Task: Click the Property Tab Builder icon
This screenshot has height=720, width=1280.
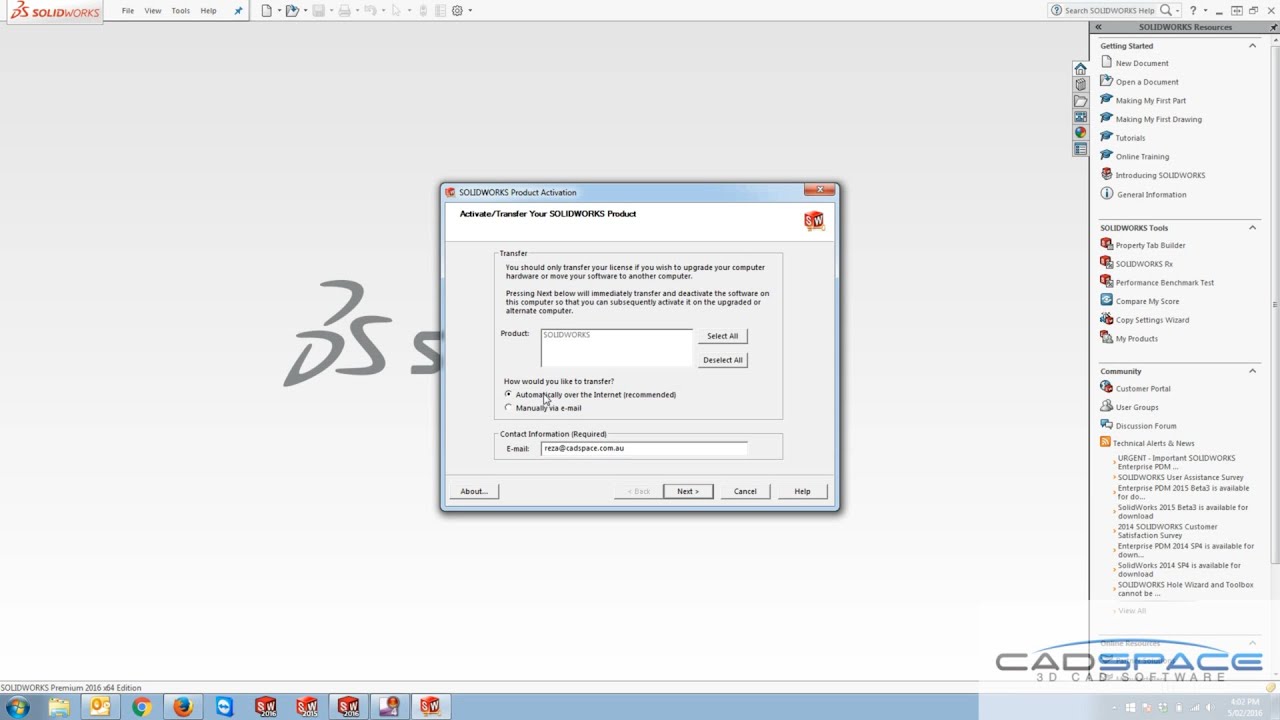Action: 1106,244
